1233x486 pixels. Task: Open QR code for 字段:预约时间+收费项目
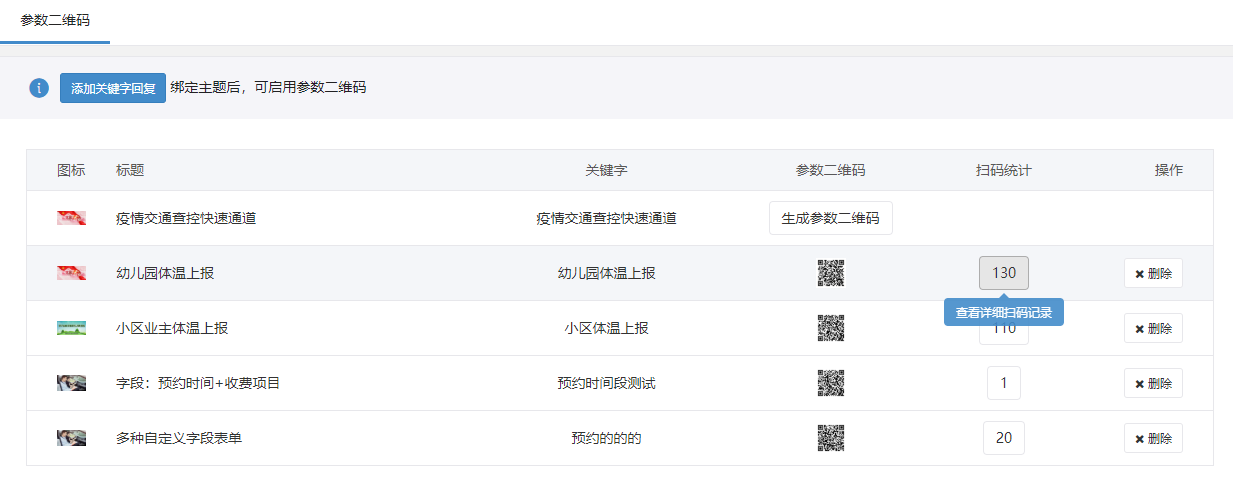[831, 383]
